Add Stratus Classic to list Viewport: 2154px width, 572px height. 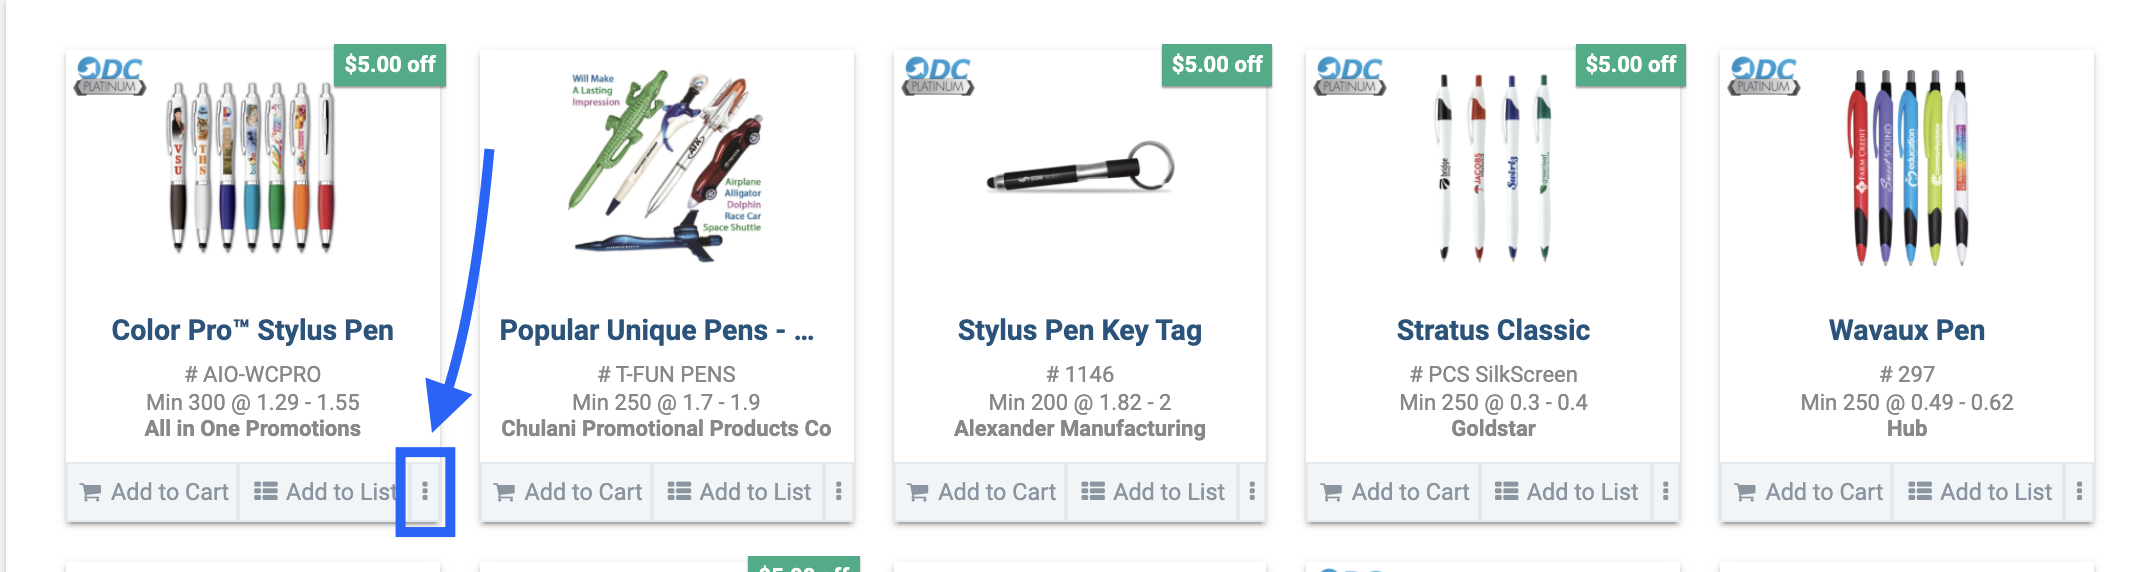point(1567,492)
